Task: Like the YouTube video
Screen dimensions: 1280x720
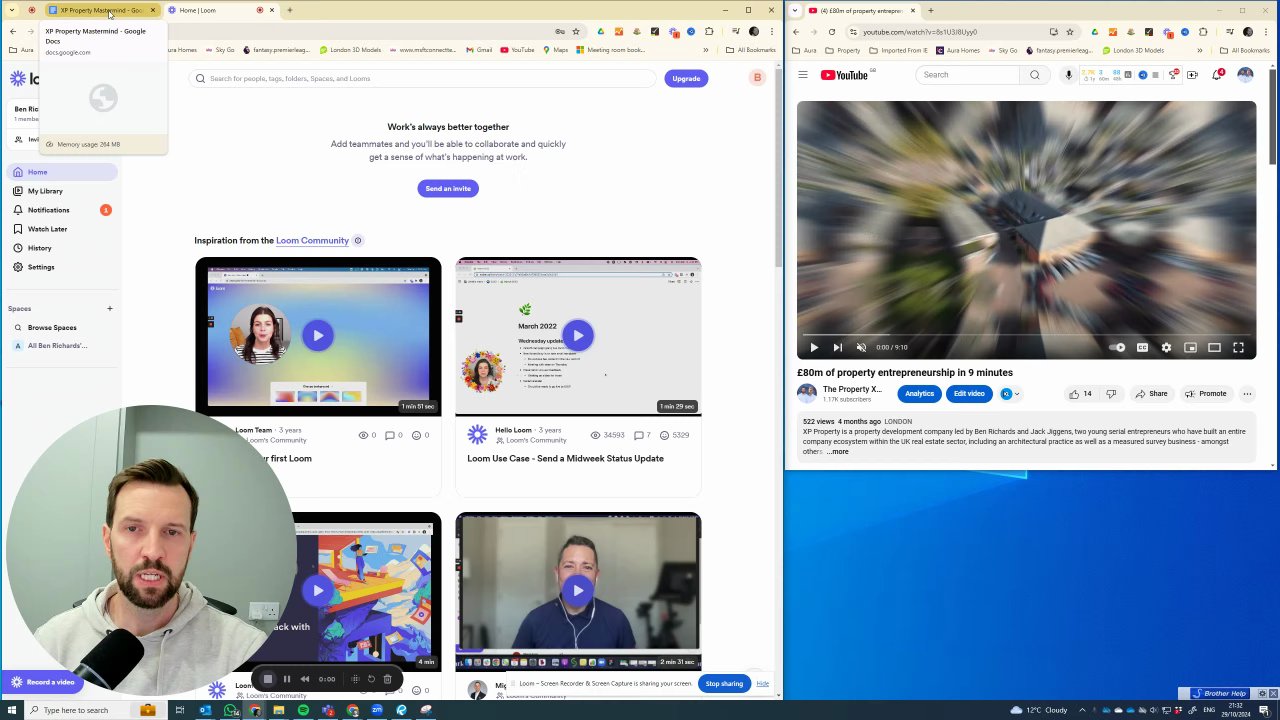Action: [1080, 394]
